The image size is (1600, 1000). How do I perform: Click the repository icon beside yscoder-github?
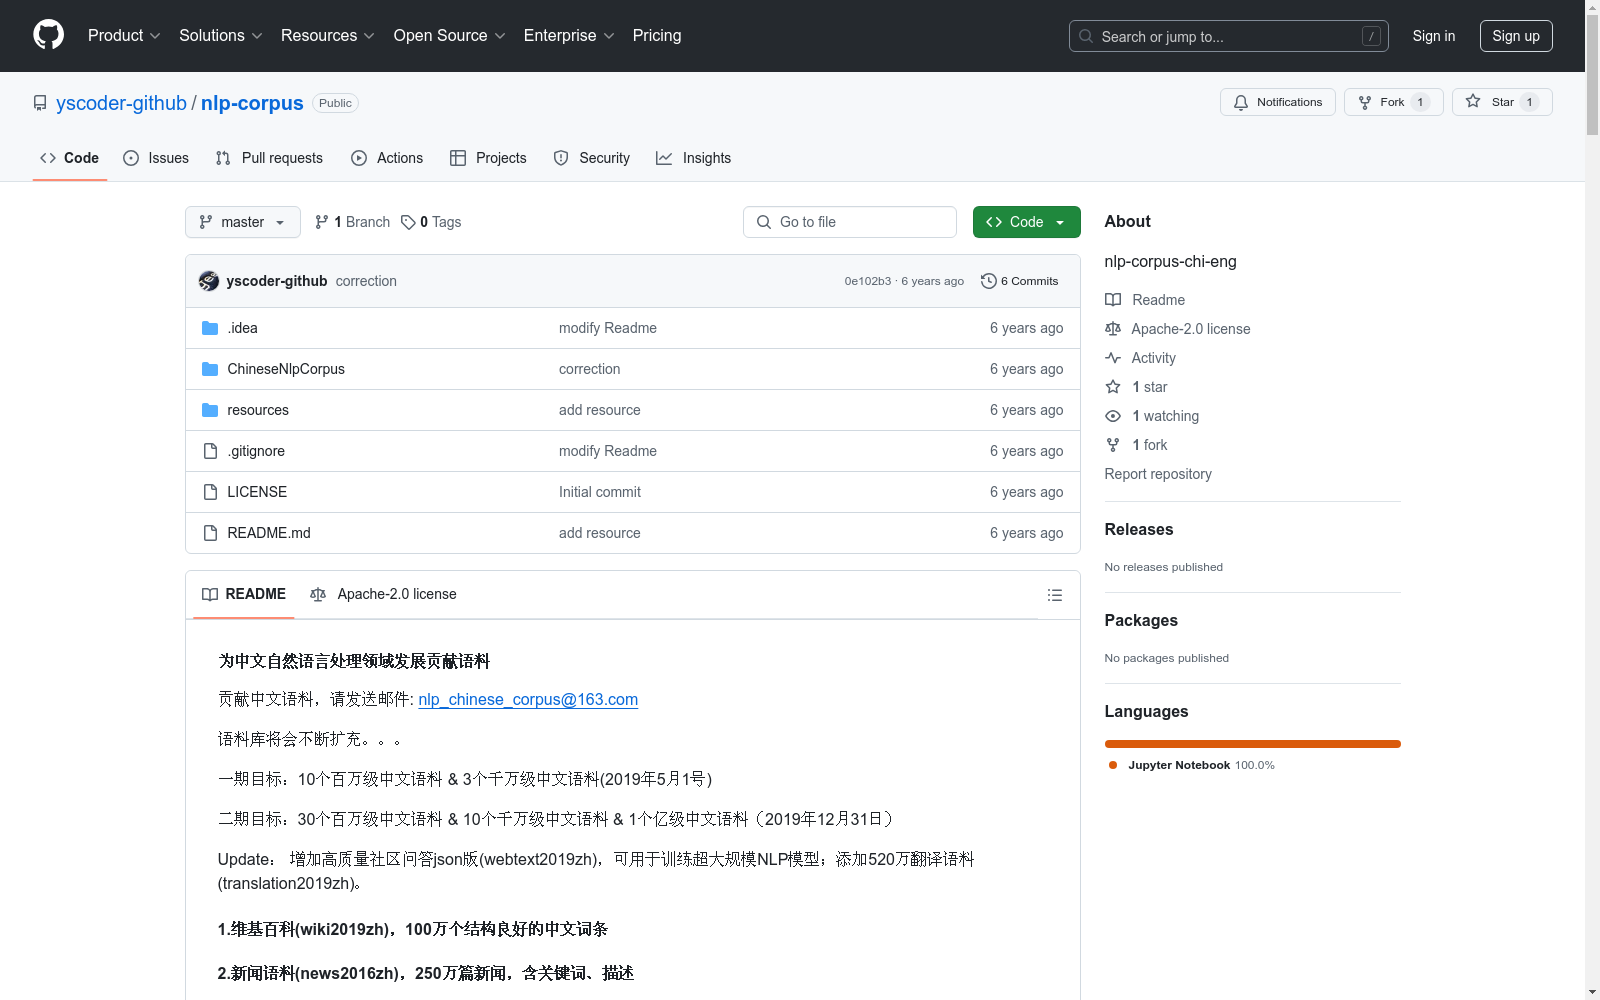[40, 103]
